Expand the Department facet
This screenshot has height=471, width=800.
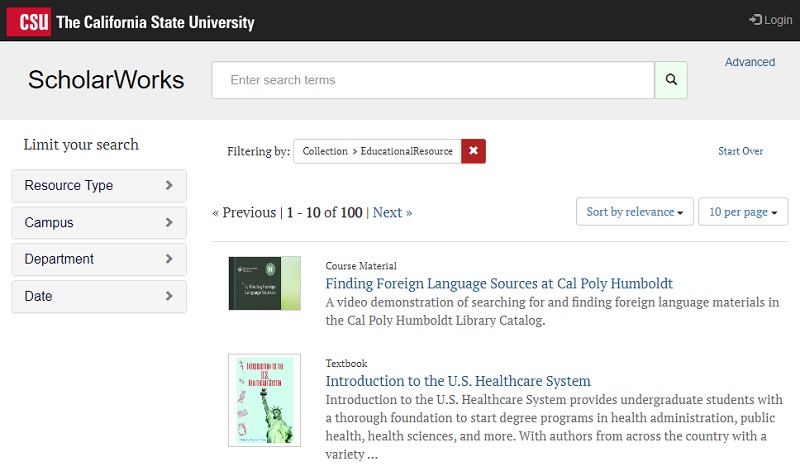99,259
